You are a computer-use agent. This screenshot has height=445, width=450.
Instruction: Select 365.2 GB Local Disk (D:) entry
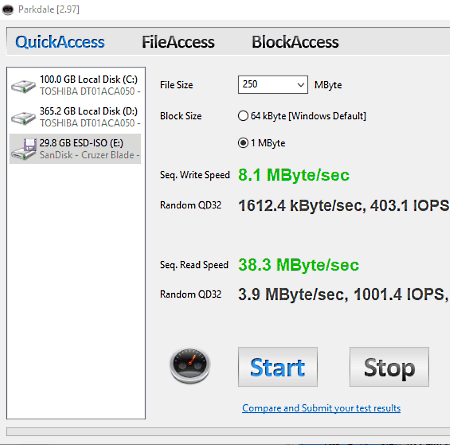click(x=75, y=117)
